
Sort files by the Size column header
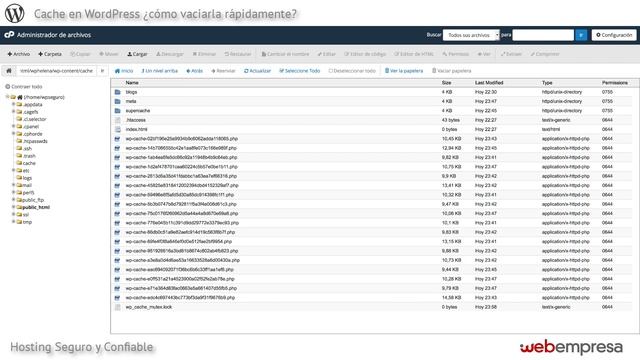[446, 83]
